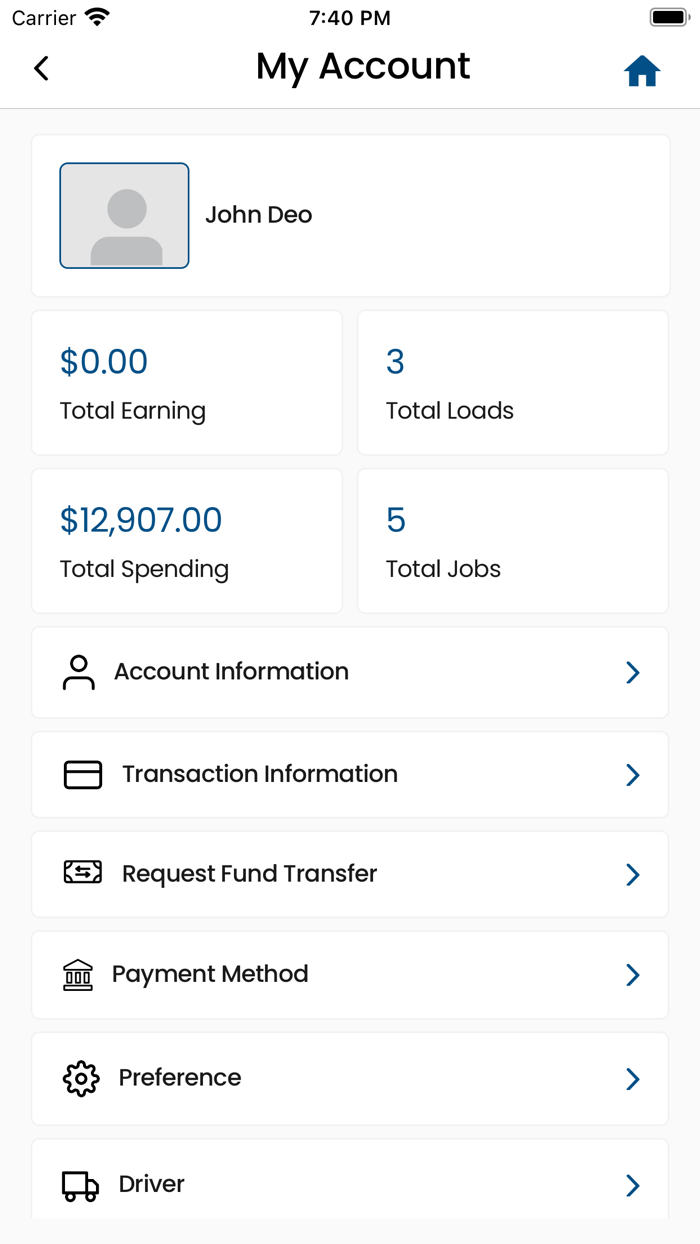
Task: Select the Total Spending card
Action: coord(187,541)
